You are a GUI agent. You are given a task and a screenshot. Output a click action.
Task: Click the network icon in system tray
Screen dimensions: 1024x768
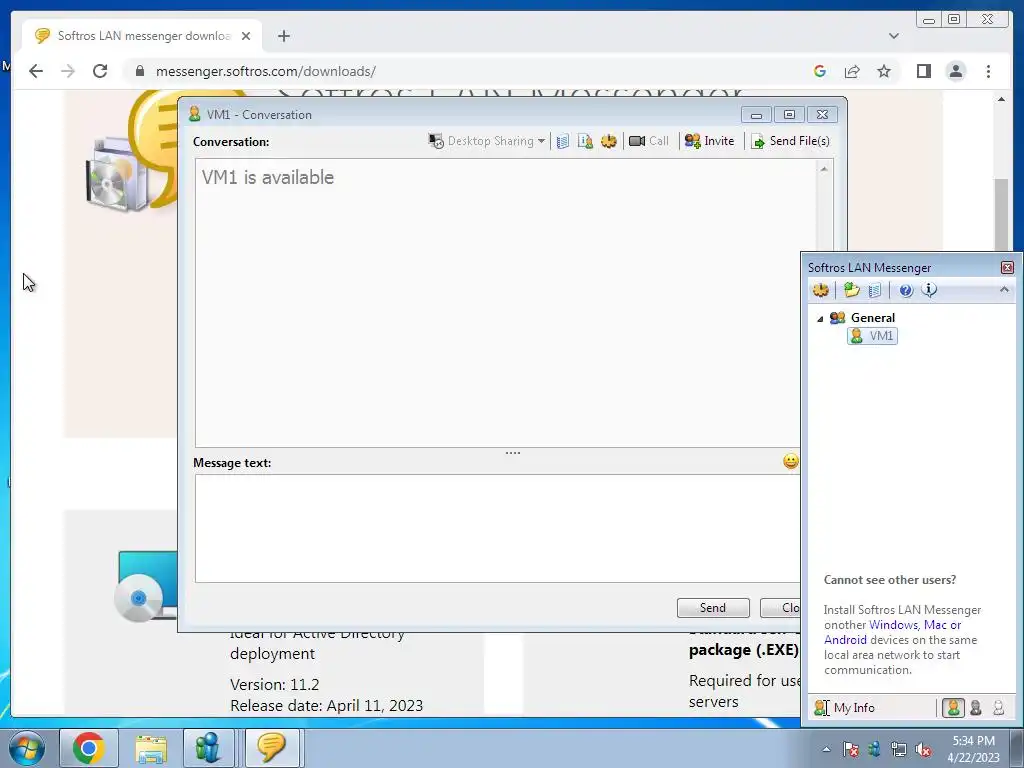tap(899, 749)
